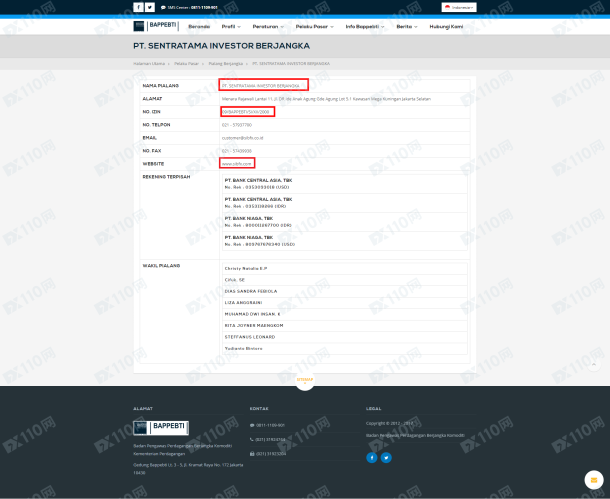Image resolution: width=610 pixels, height=499 pixels.
Task: Open the footer Facebook round icon
Action: pyautogui.click(x=372, y=458)
